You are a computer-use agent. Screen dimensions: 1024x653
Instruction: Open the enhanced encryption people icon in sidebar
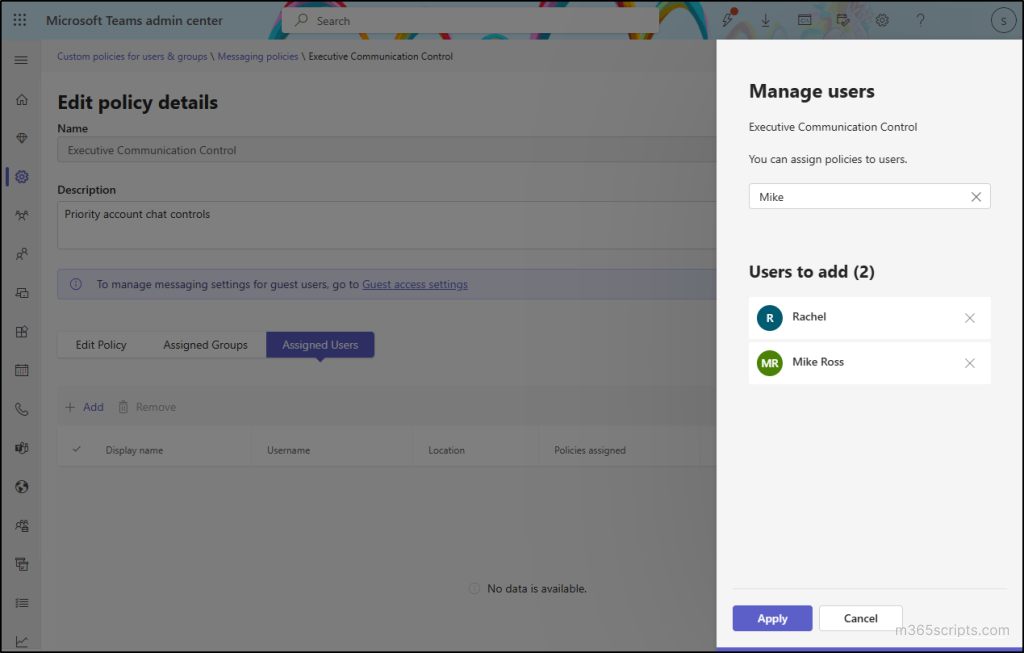(x=22, y=526)
